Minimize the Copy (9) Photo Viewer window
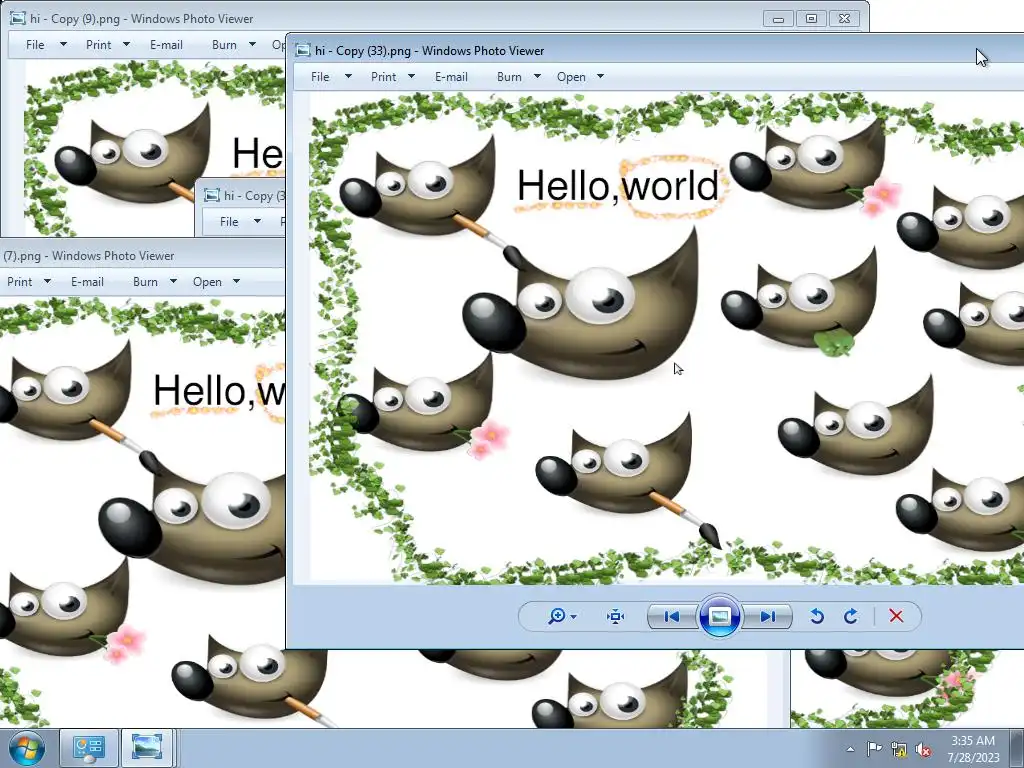 (778, 19)
